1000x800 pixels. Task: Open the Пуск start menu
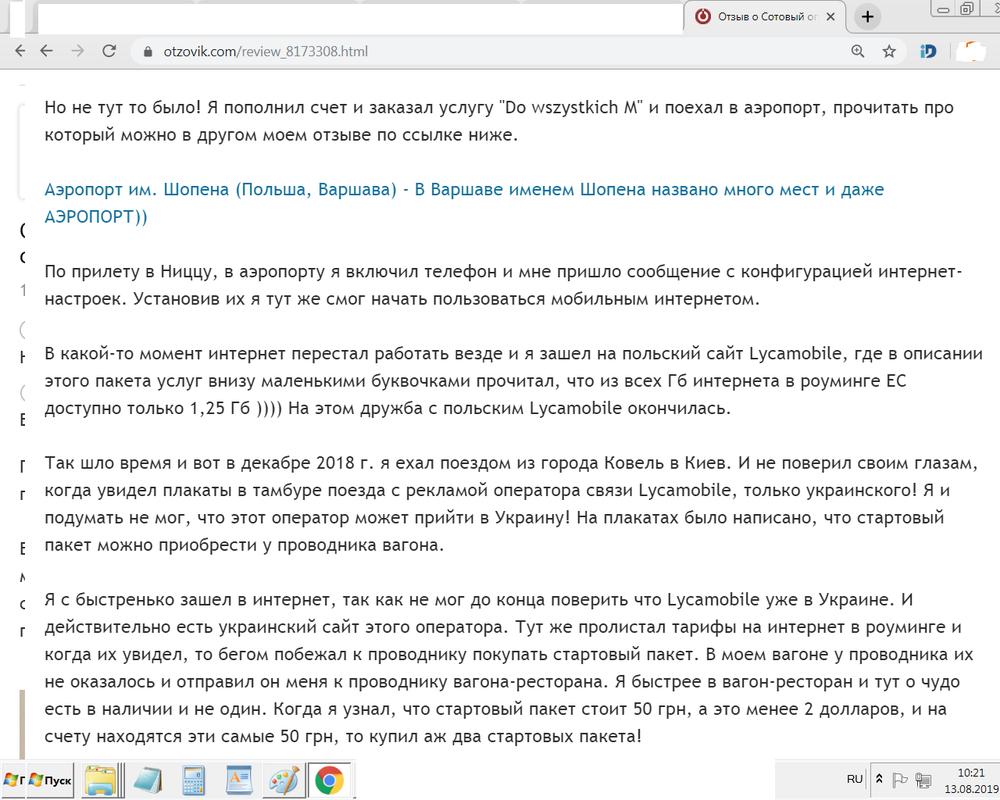click(50, 780)
